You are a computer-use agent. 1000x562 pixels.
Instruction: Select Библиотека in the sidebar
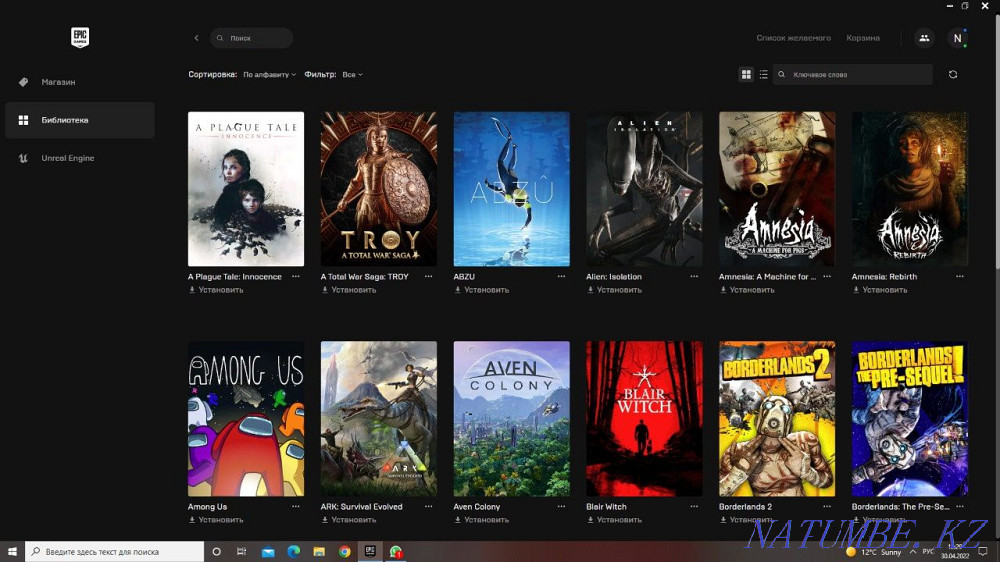point(65,120)
